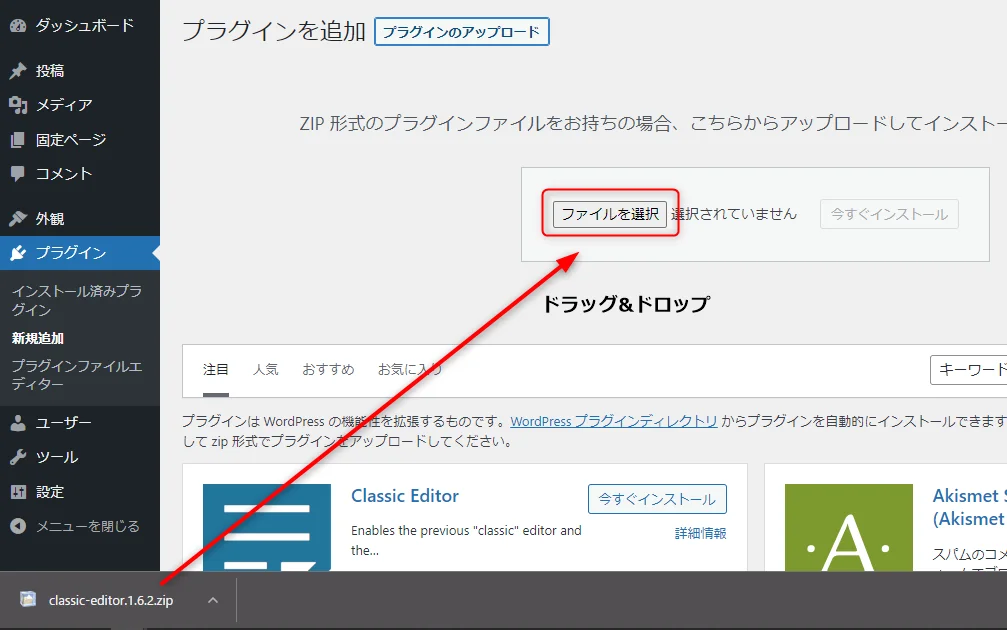
Task: Open the ダッシュボード menu item
Action: [x=80, y=26]
